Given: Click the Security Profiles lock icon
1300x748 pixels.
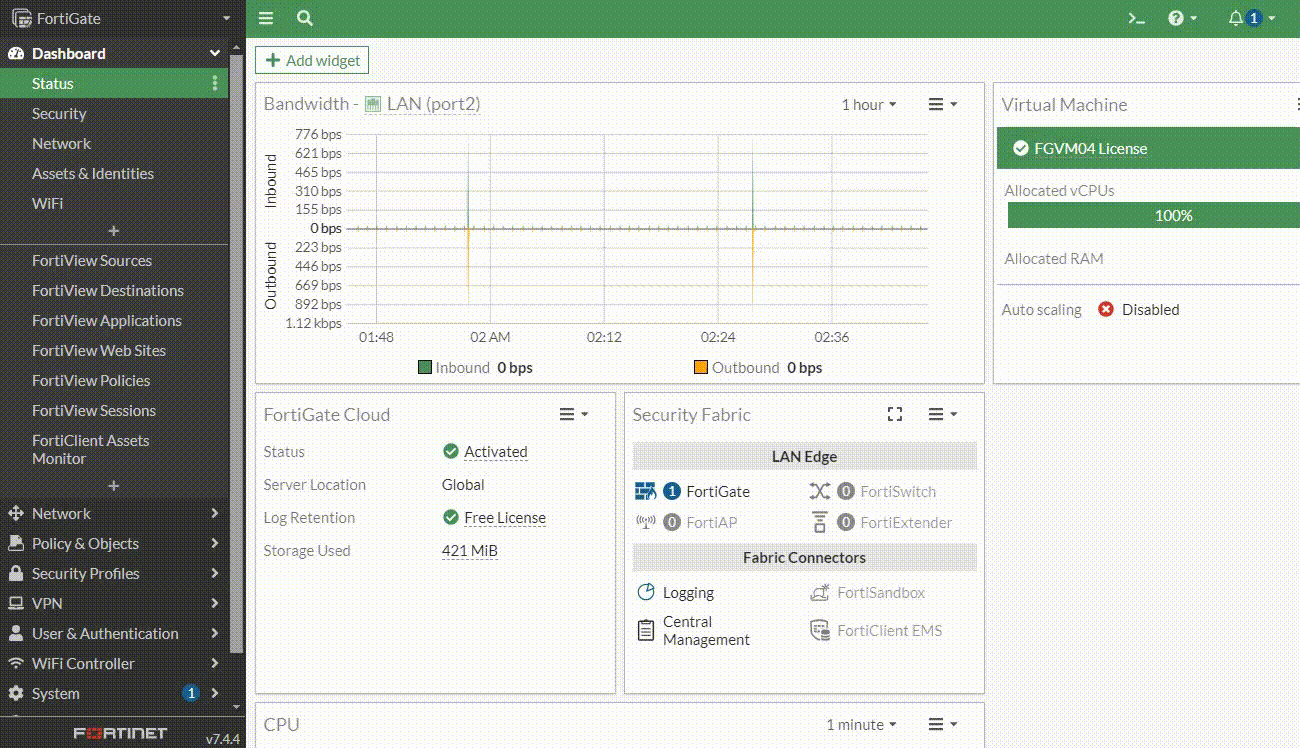Looking at the screenshot, I should click(15, 573).
